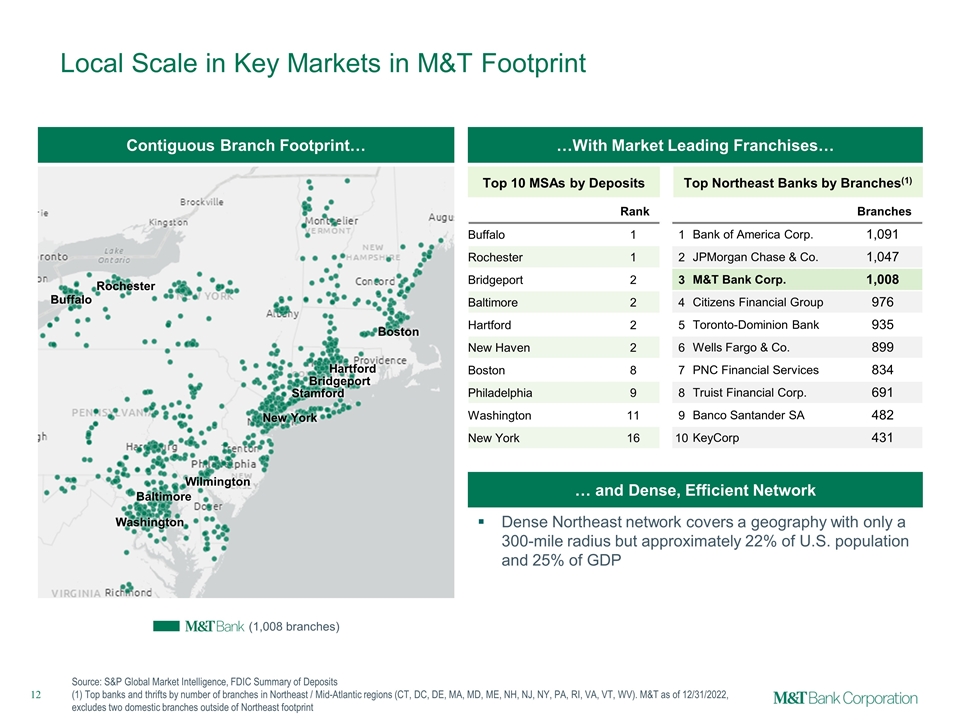
Task: Click the Wilmington label on the map
Action: tap(217, 482)
